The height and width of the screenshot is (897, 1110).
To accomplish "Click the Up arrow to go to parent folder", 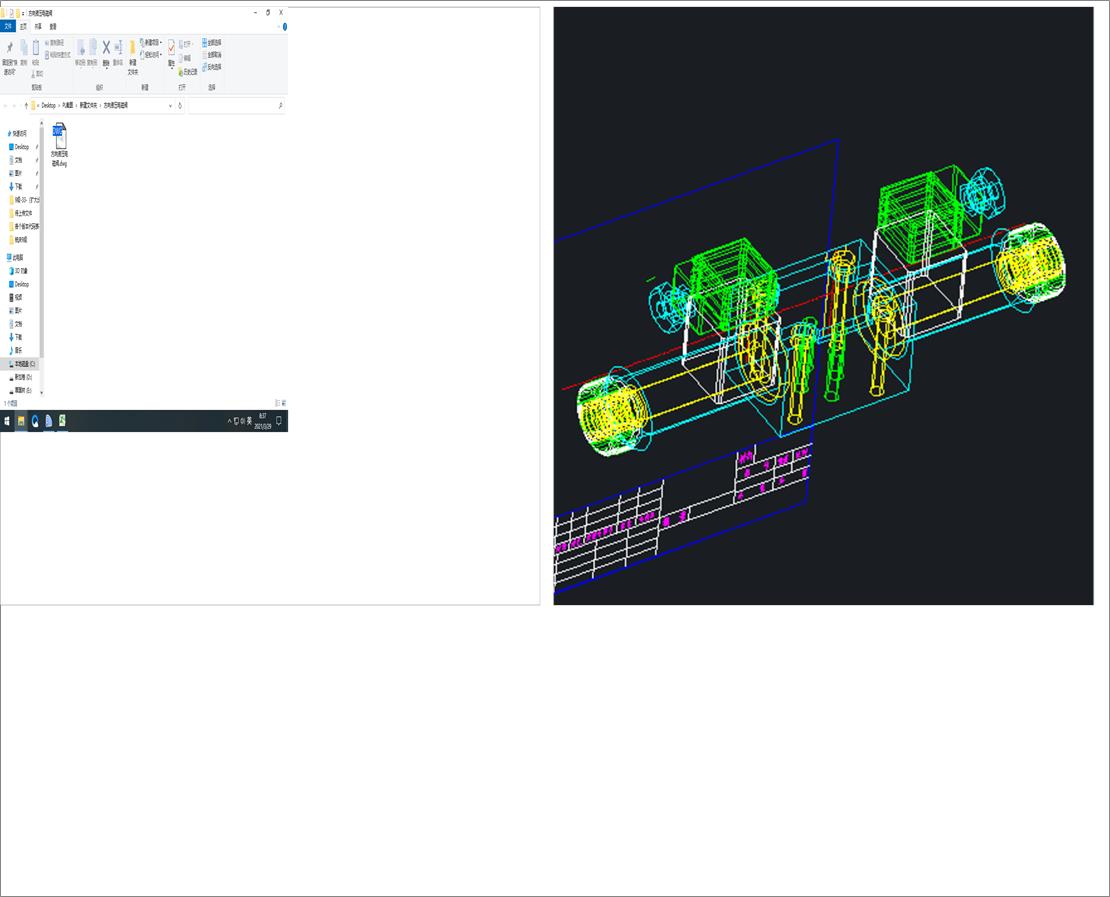I will click(x=26, y=105).
